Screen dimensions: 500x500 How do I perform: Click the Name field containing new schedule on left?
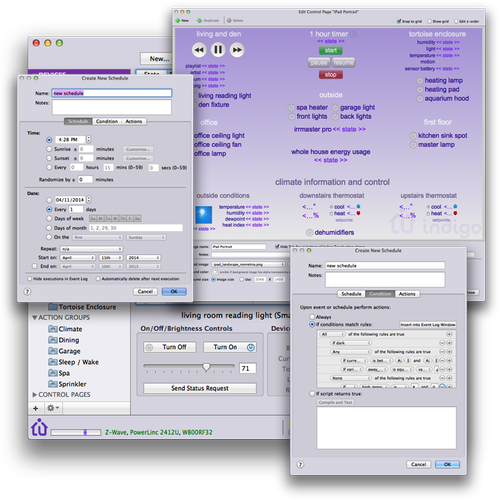[x=112, y=93]
